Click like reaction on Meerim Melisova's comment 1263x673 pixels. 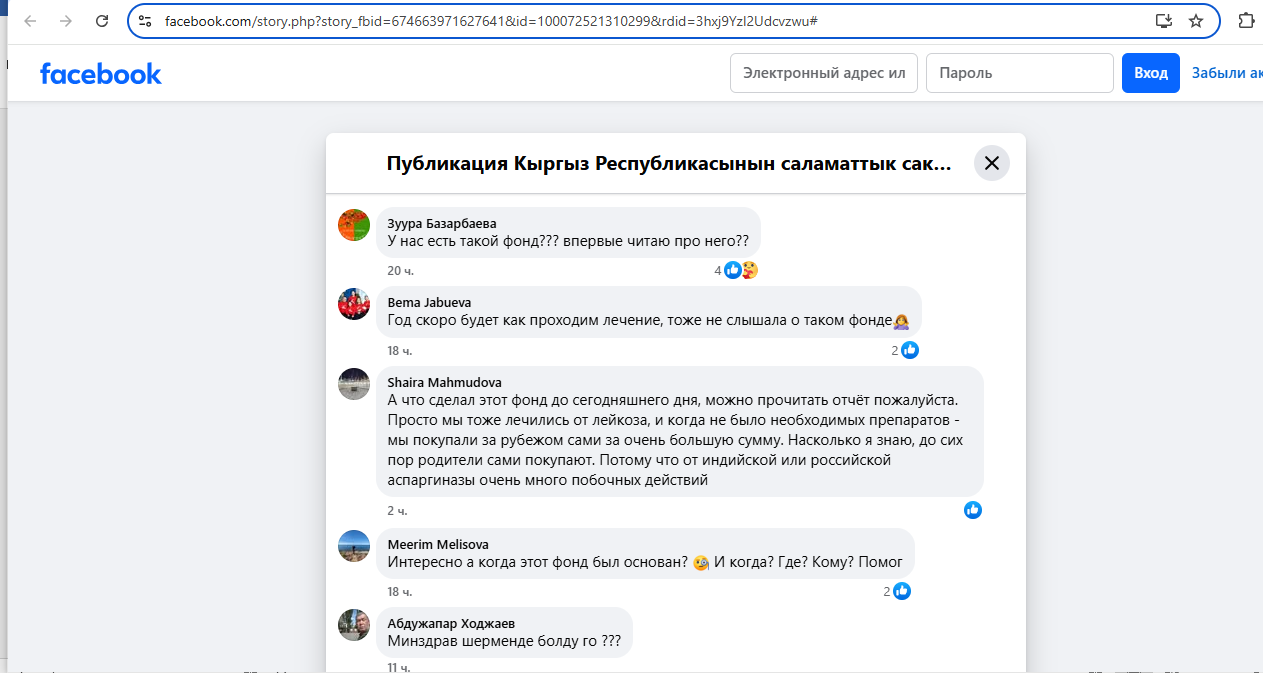902,591
